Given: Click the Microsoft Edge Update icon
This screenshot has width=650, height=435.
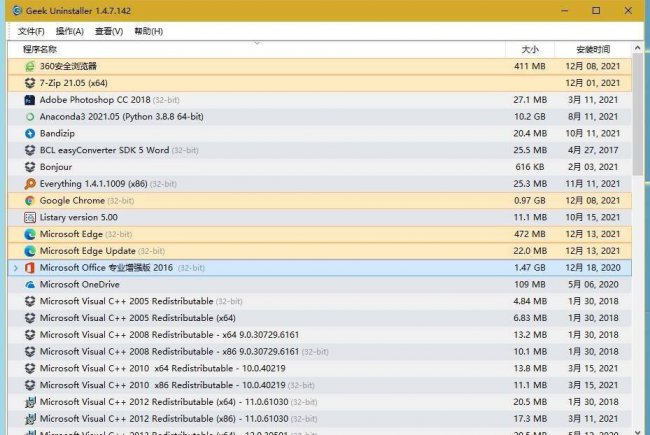Looking at the screenshot, I should 30,251.
